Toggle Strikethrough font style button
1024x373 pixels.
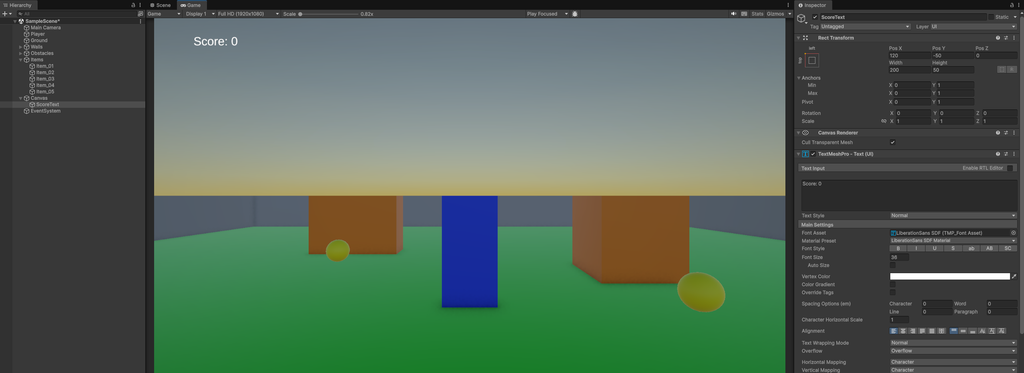coord(953,248)
